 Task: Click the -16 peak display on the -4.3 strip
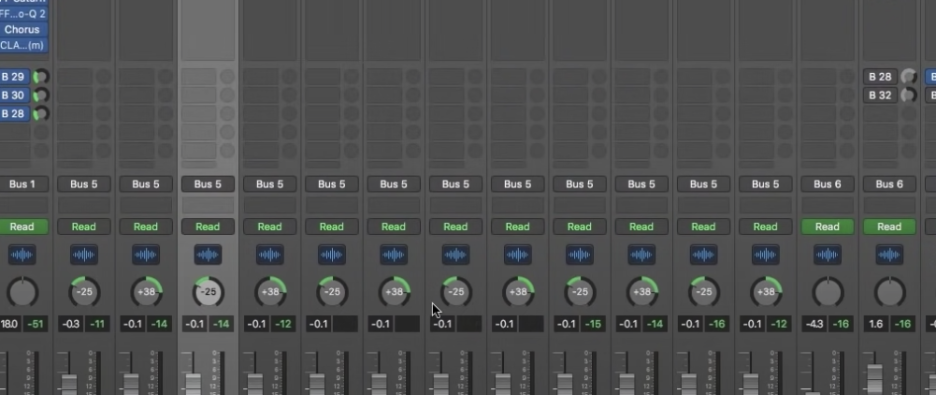tap(841, 324)
